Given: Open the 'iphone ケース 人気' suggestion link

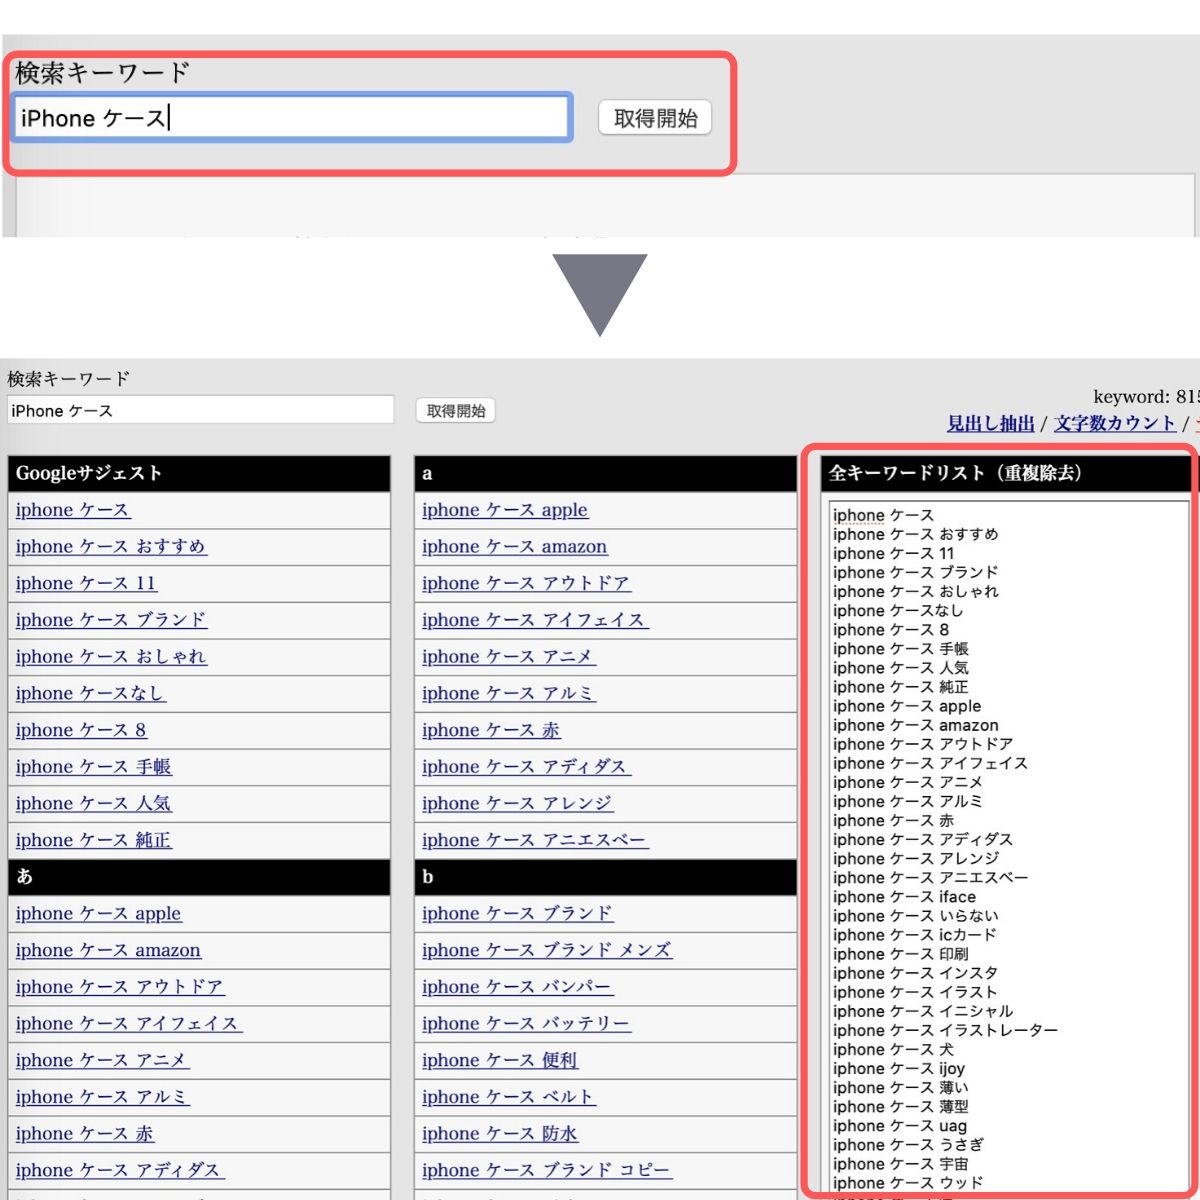Looking at the screenshot, I should point(94,804).
